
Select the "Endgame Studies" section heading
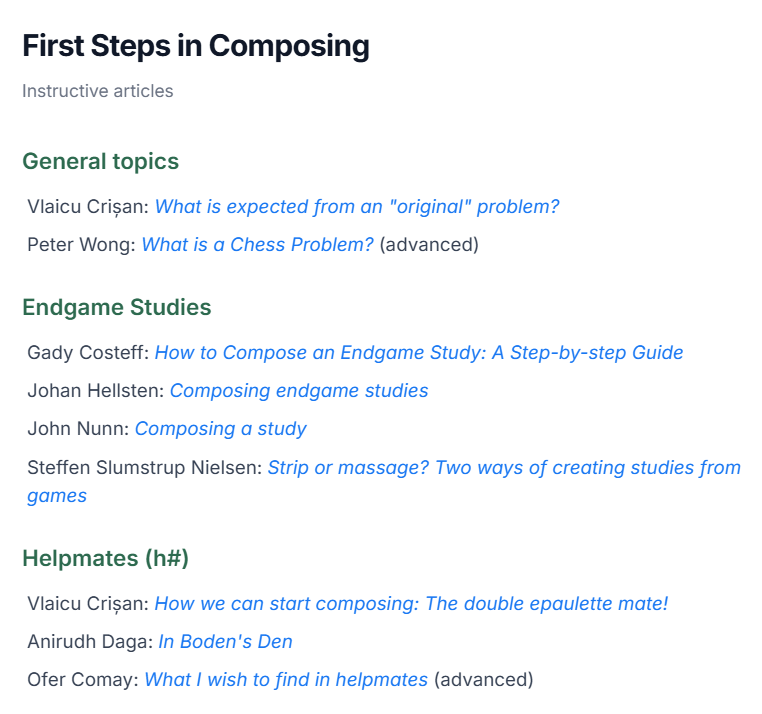(116, 308)
